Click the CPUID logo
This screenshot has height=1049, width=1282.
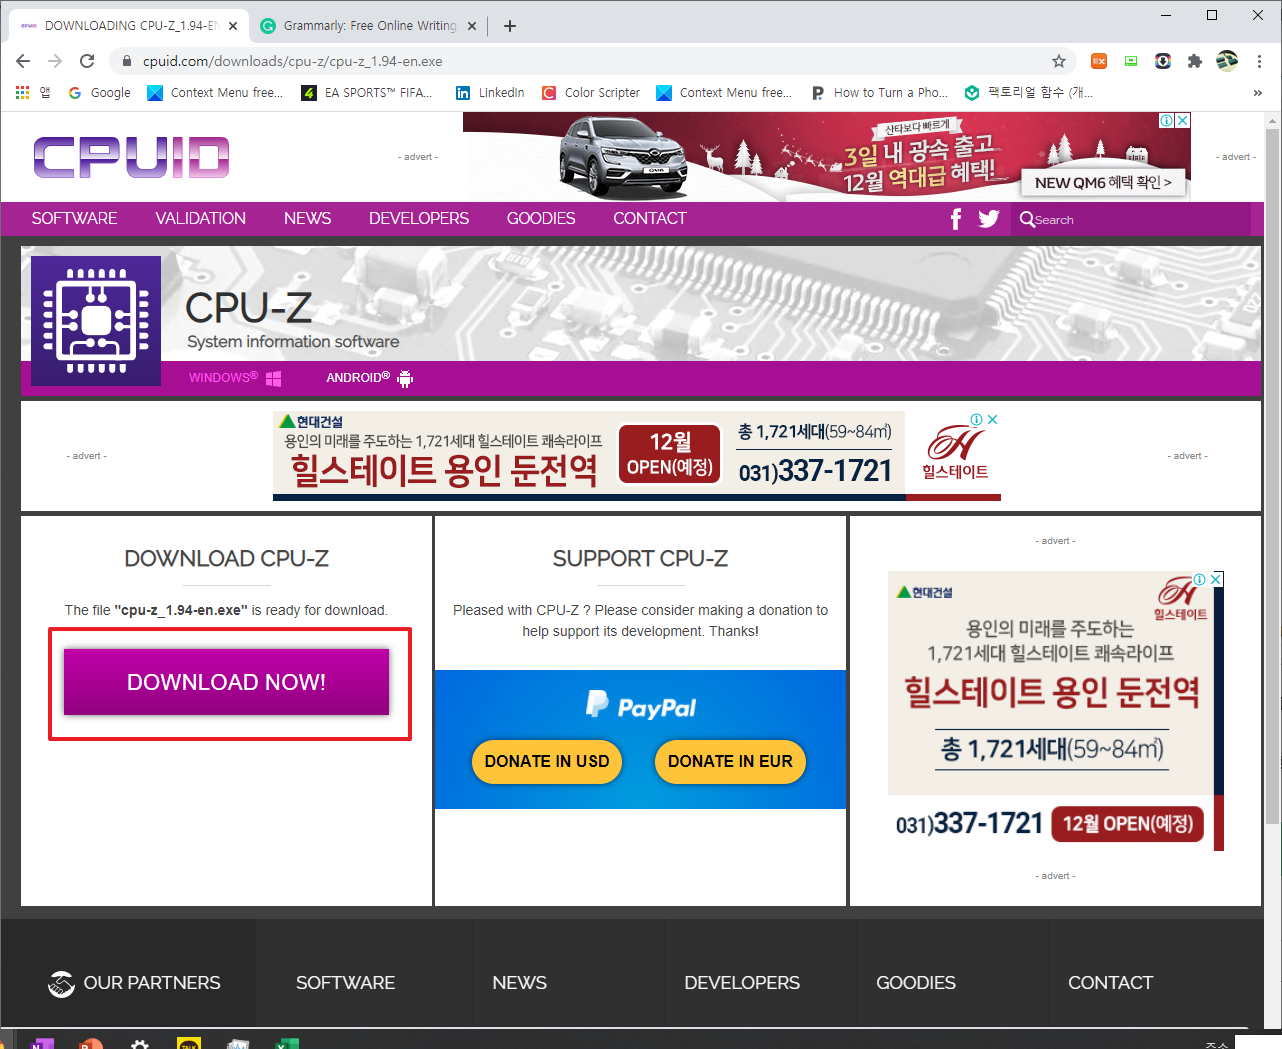tap(131, 157)
